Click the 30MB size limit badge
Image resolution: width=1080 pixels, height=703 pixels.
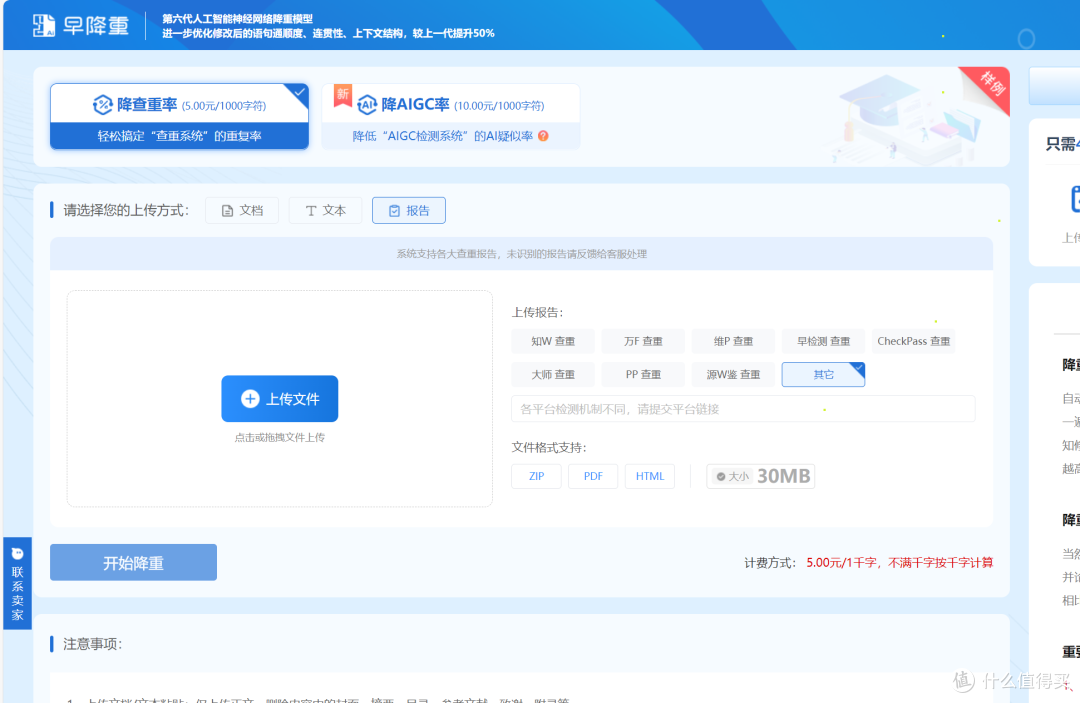[x=760, y=476]
